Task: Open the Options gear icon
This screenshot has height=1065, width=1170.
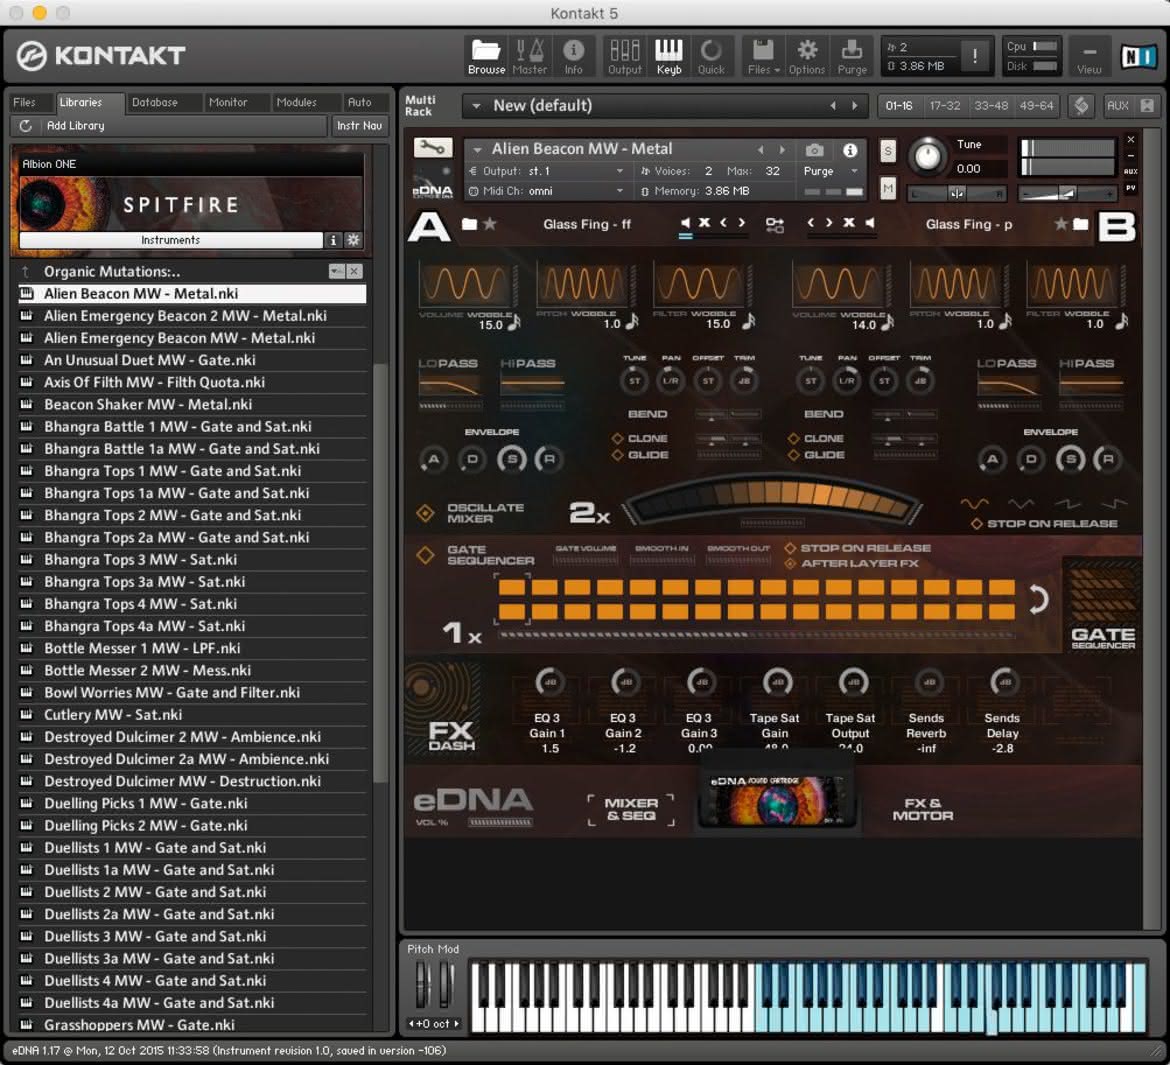Action: coord(807,56)
